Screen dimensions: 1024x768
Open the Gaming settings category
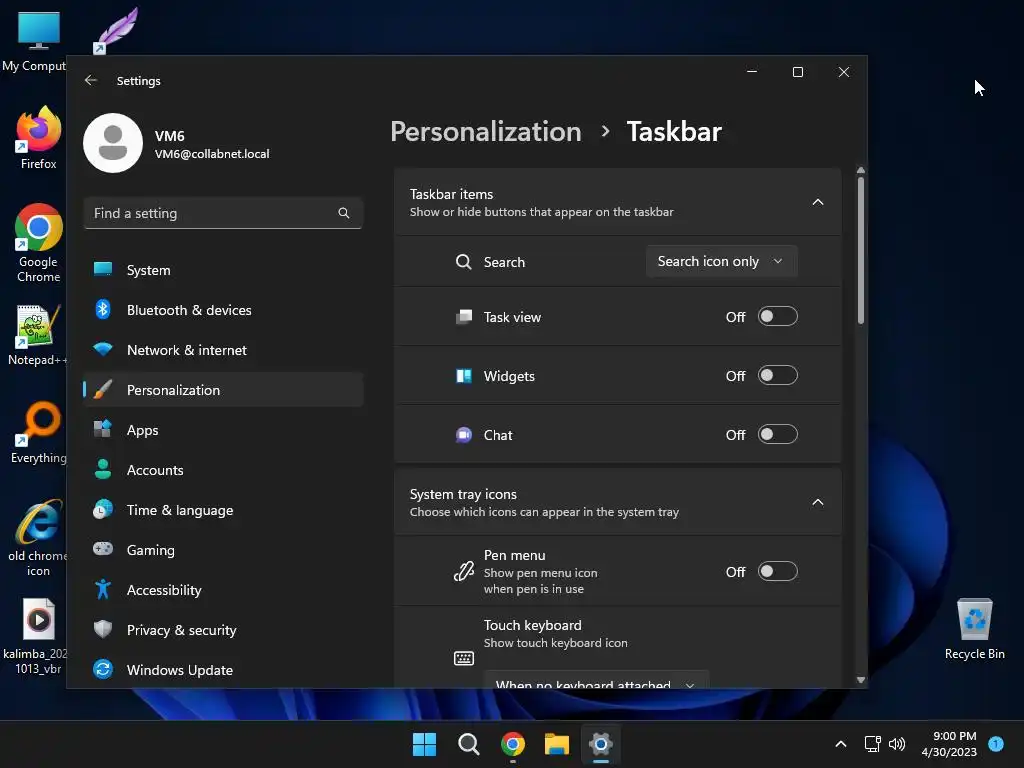pos(223,550)
